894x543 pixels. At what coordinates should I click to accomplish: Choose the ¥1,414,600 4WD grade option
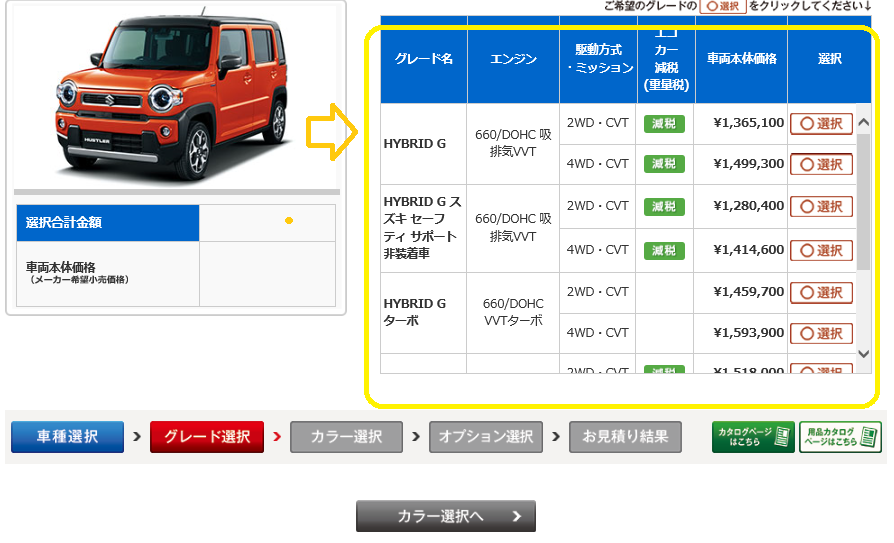point(821,250)
